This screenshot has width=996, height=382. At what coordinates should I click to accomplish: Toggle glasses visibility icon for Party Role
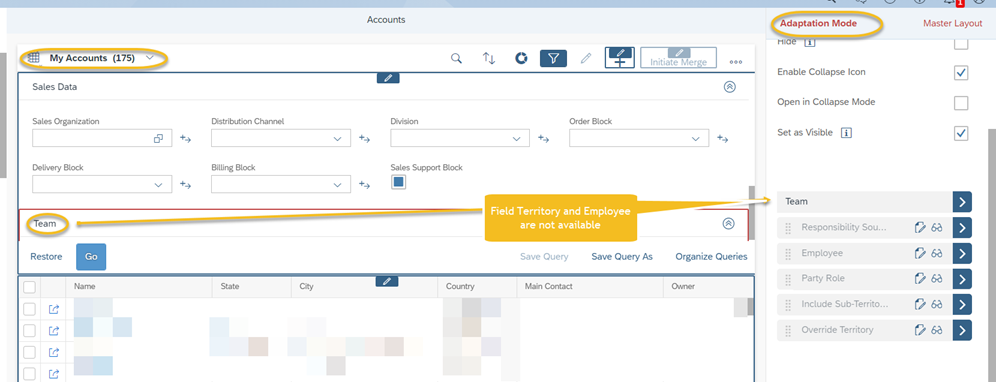tap(936, 279)
